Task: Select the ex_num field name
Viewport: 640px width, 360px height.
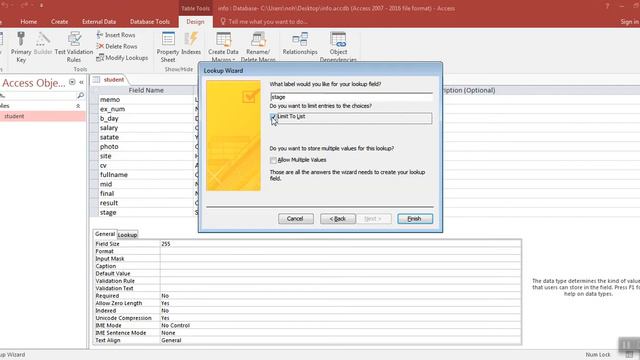Action: pyautogui.click(x=112, y=109)
